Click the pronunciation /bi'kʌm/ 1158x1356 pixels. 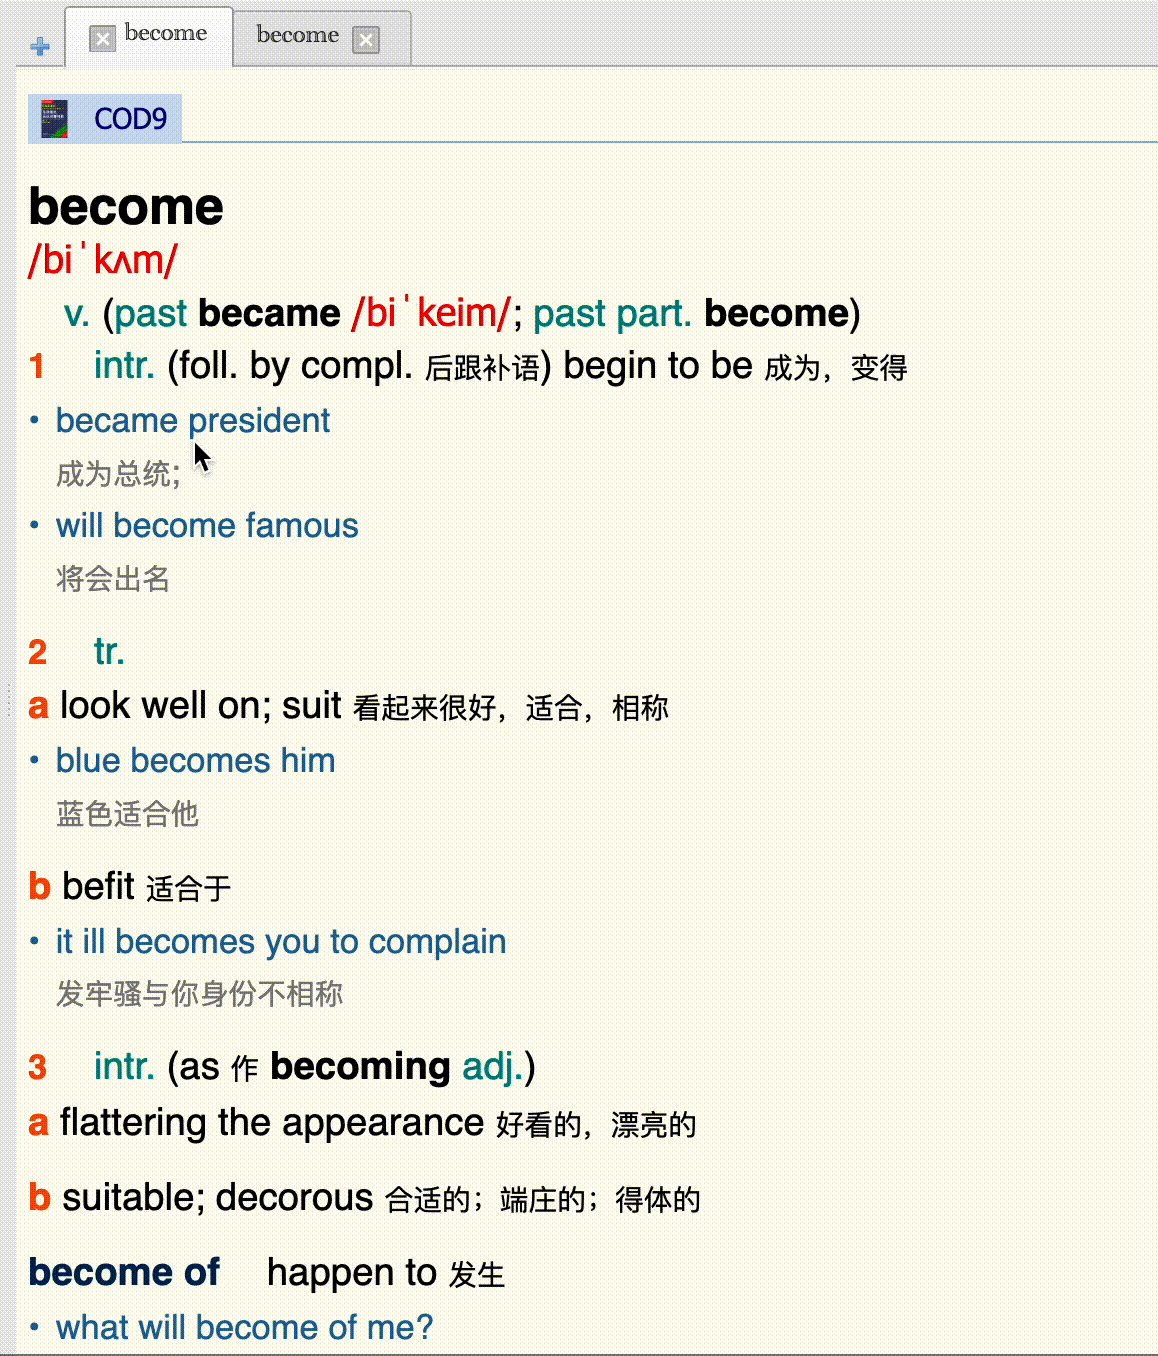tap(103, 260)
